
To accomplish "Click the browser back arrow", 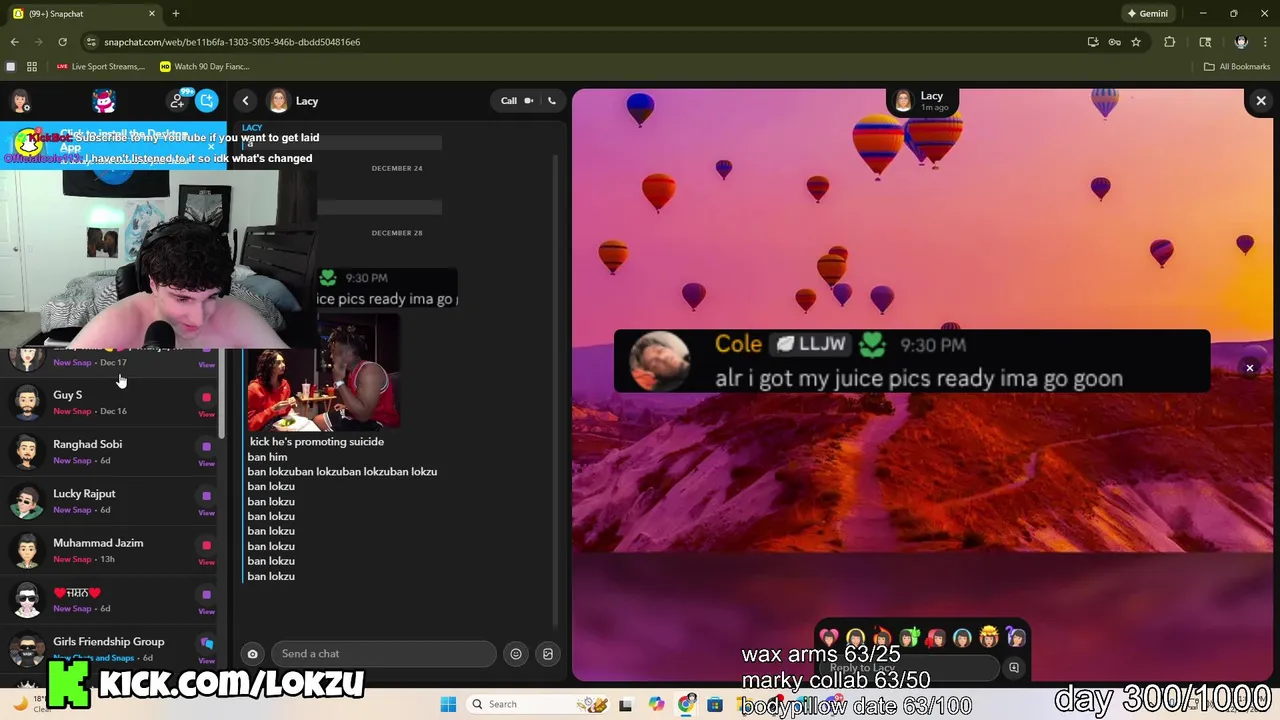I will tap(14, 42).
